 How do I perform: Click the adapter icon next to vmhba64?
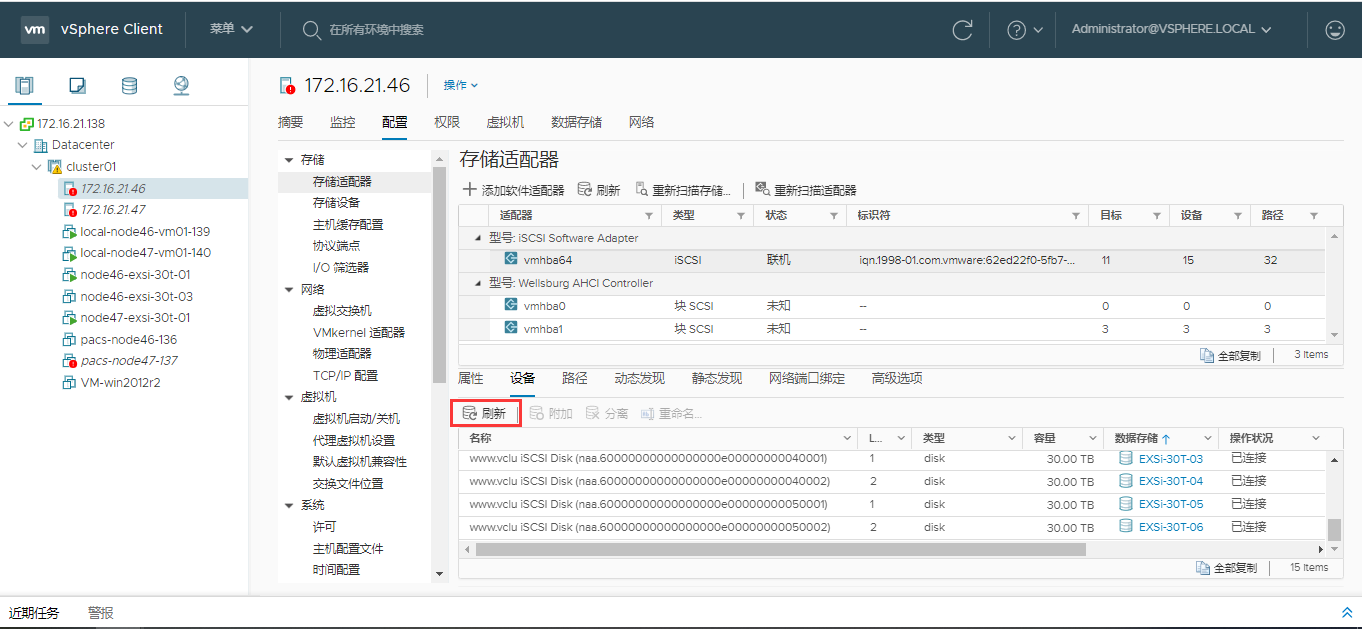pos(511,259)
